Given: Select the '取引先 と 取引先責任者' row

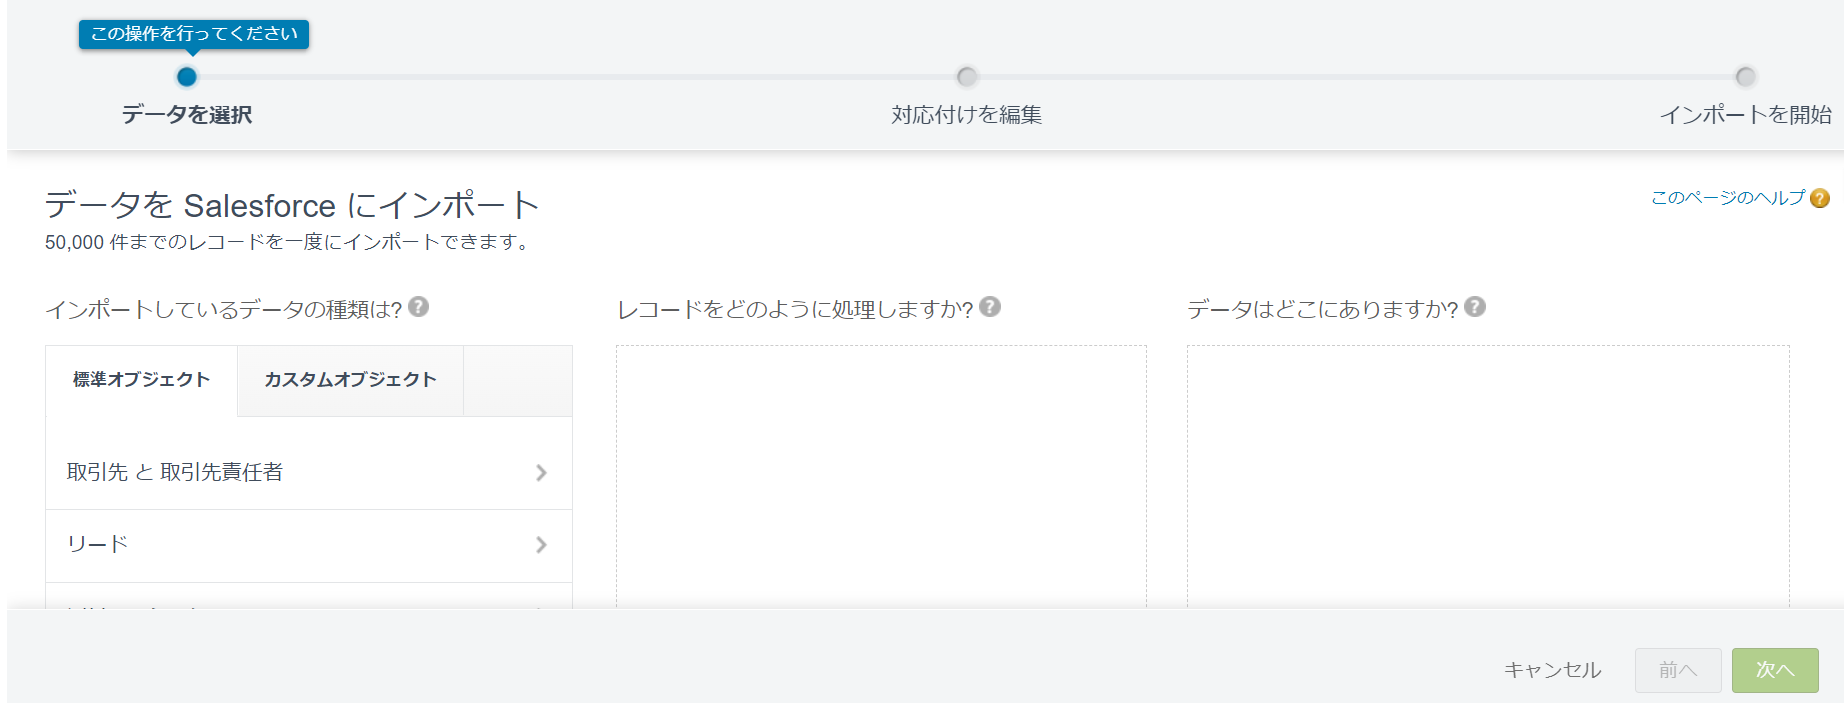Looking at the screenshot, I should coord(309,472).
